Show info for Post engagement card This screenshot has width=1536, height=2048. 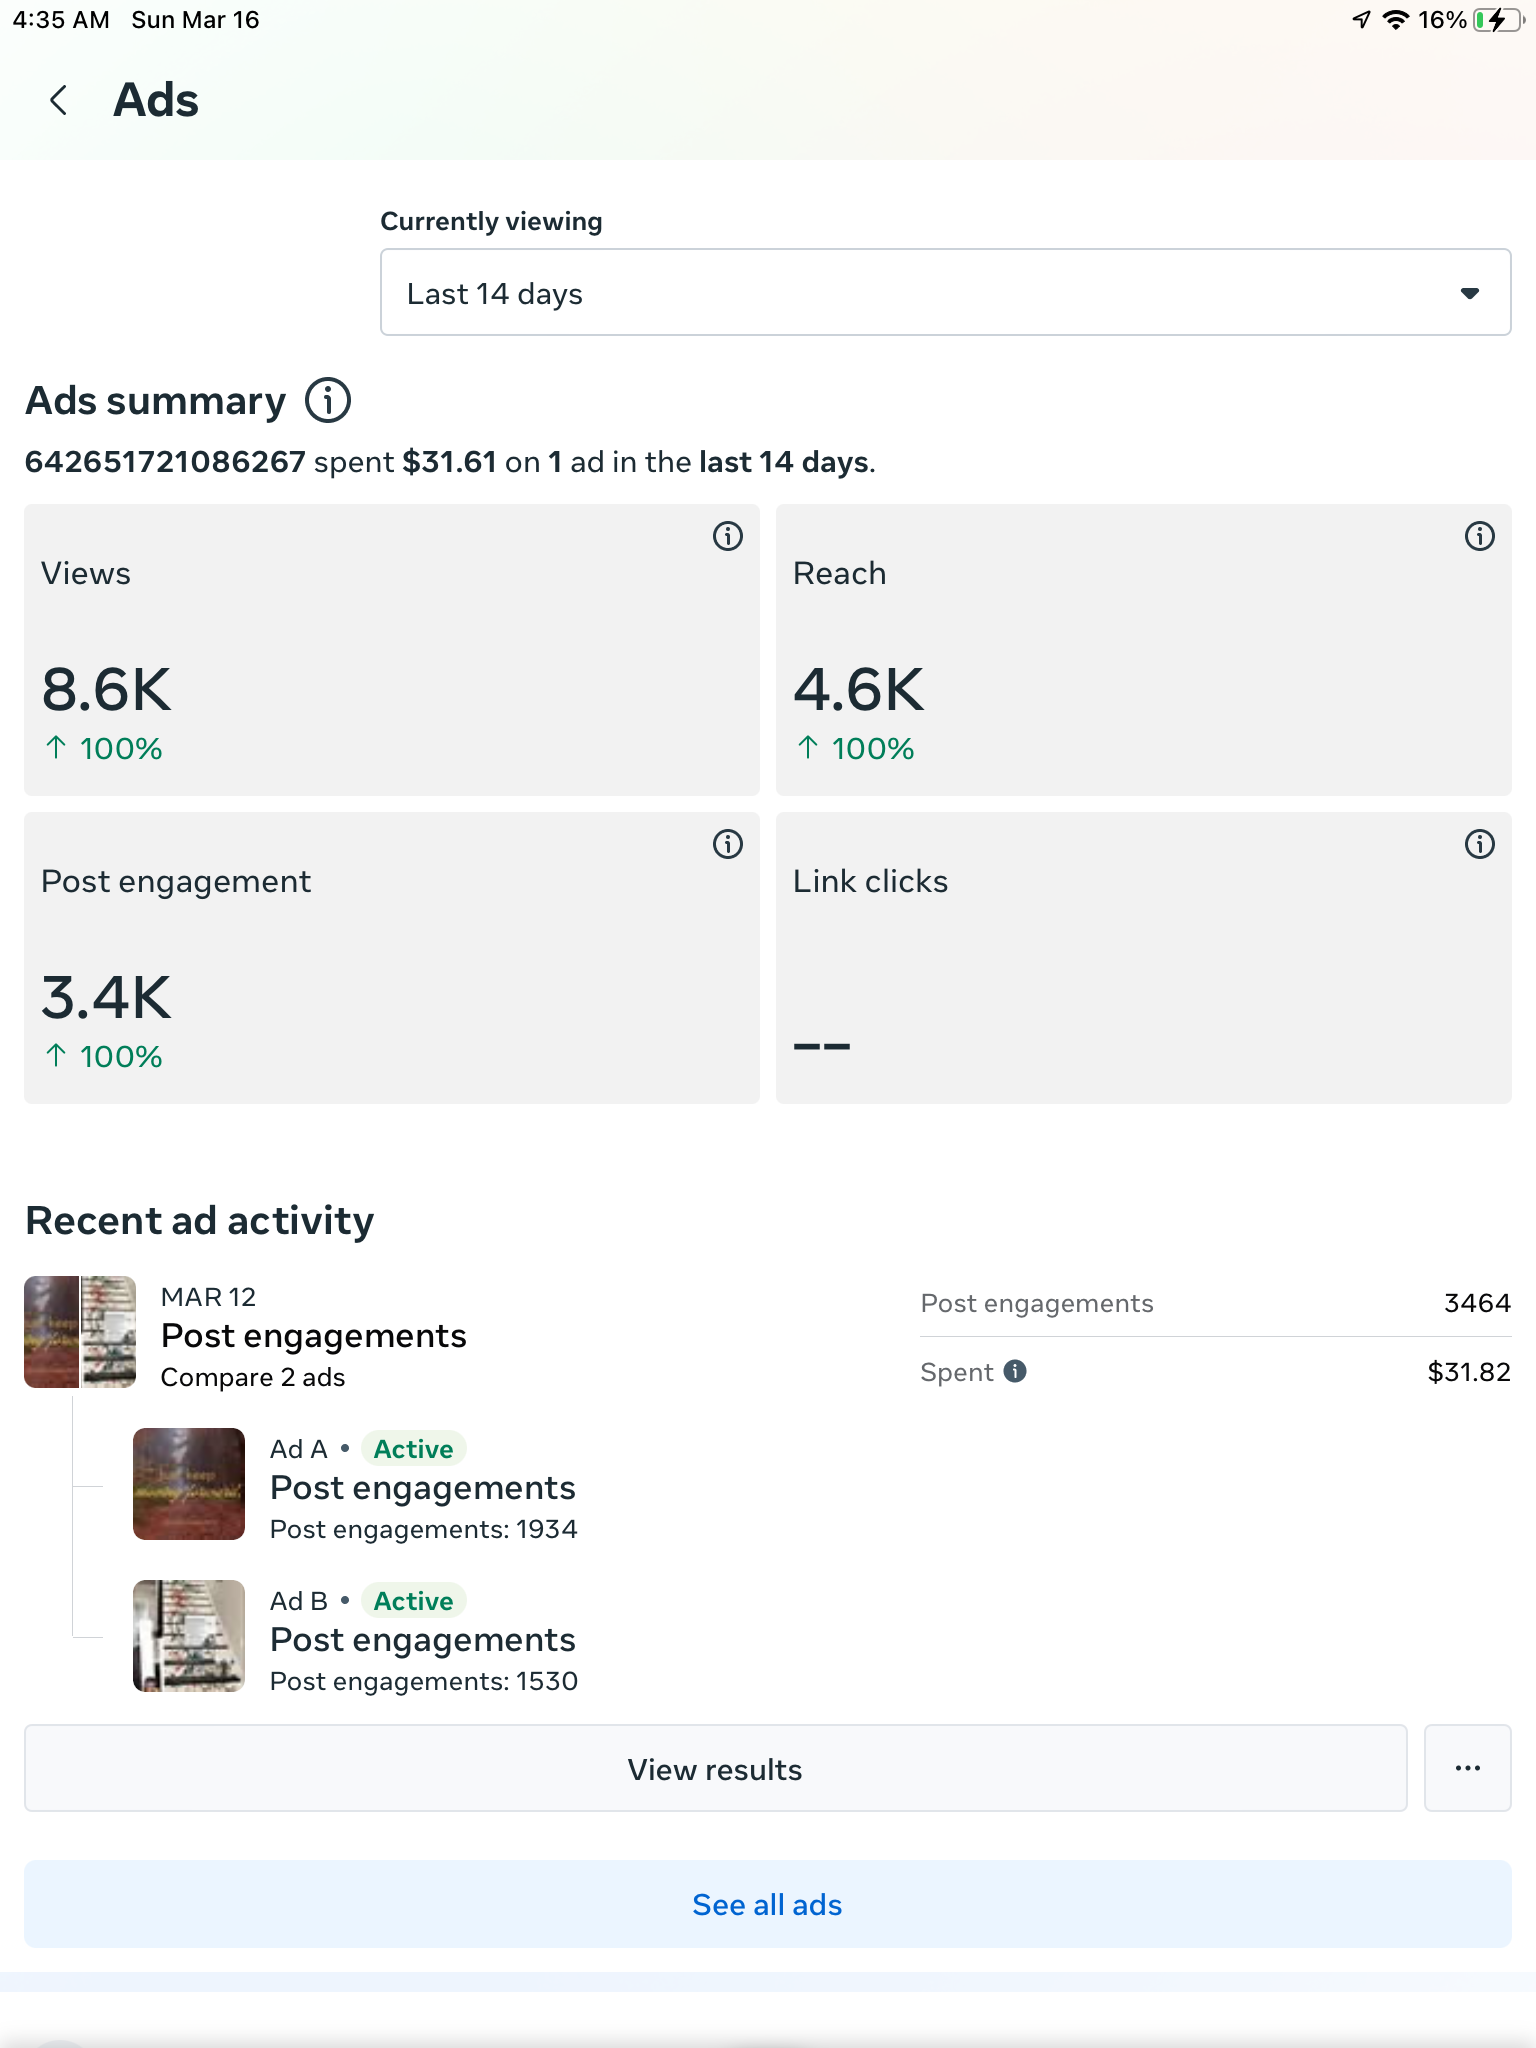(x=727, y=845)
